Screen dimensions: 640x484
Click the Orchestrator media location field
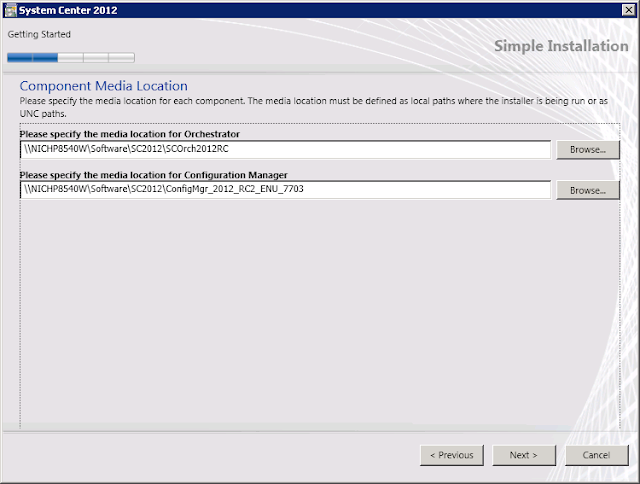point(285,149)
